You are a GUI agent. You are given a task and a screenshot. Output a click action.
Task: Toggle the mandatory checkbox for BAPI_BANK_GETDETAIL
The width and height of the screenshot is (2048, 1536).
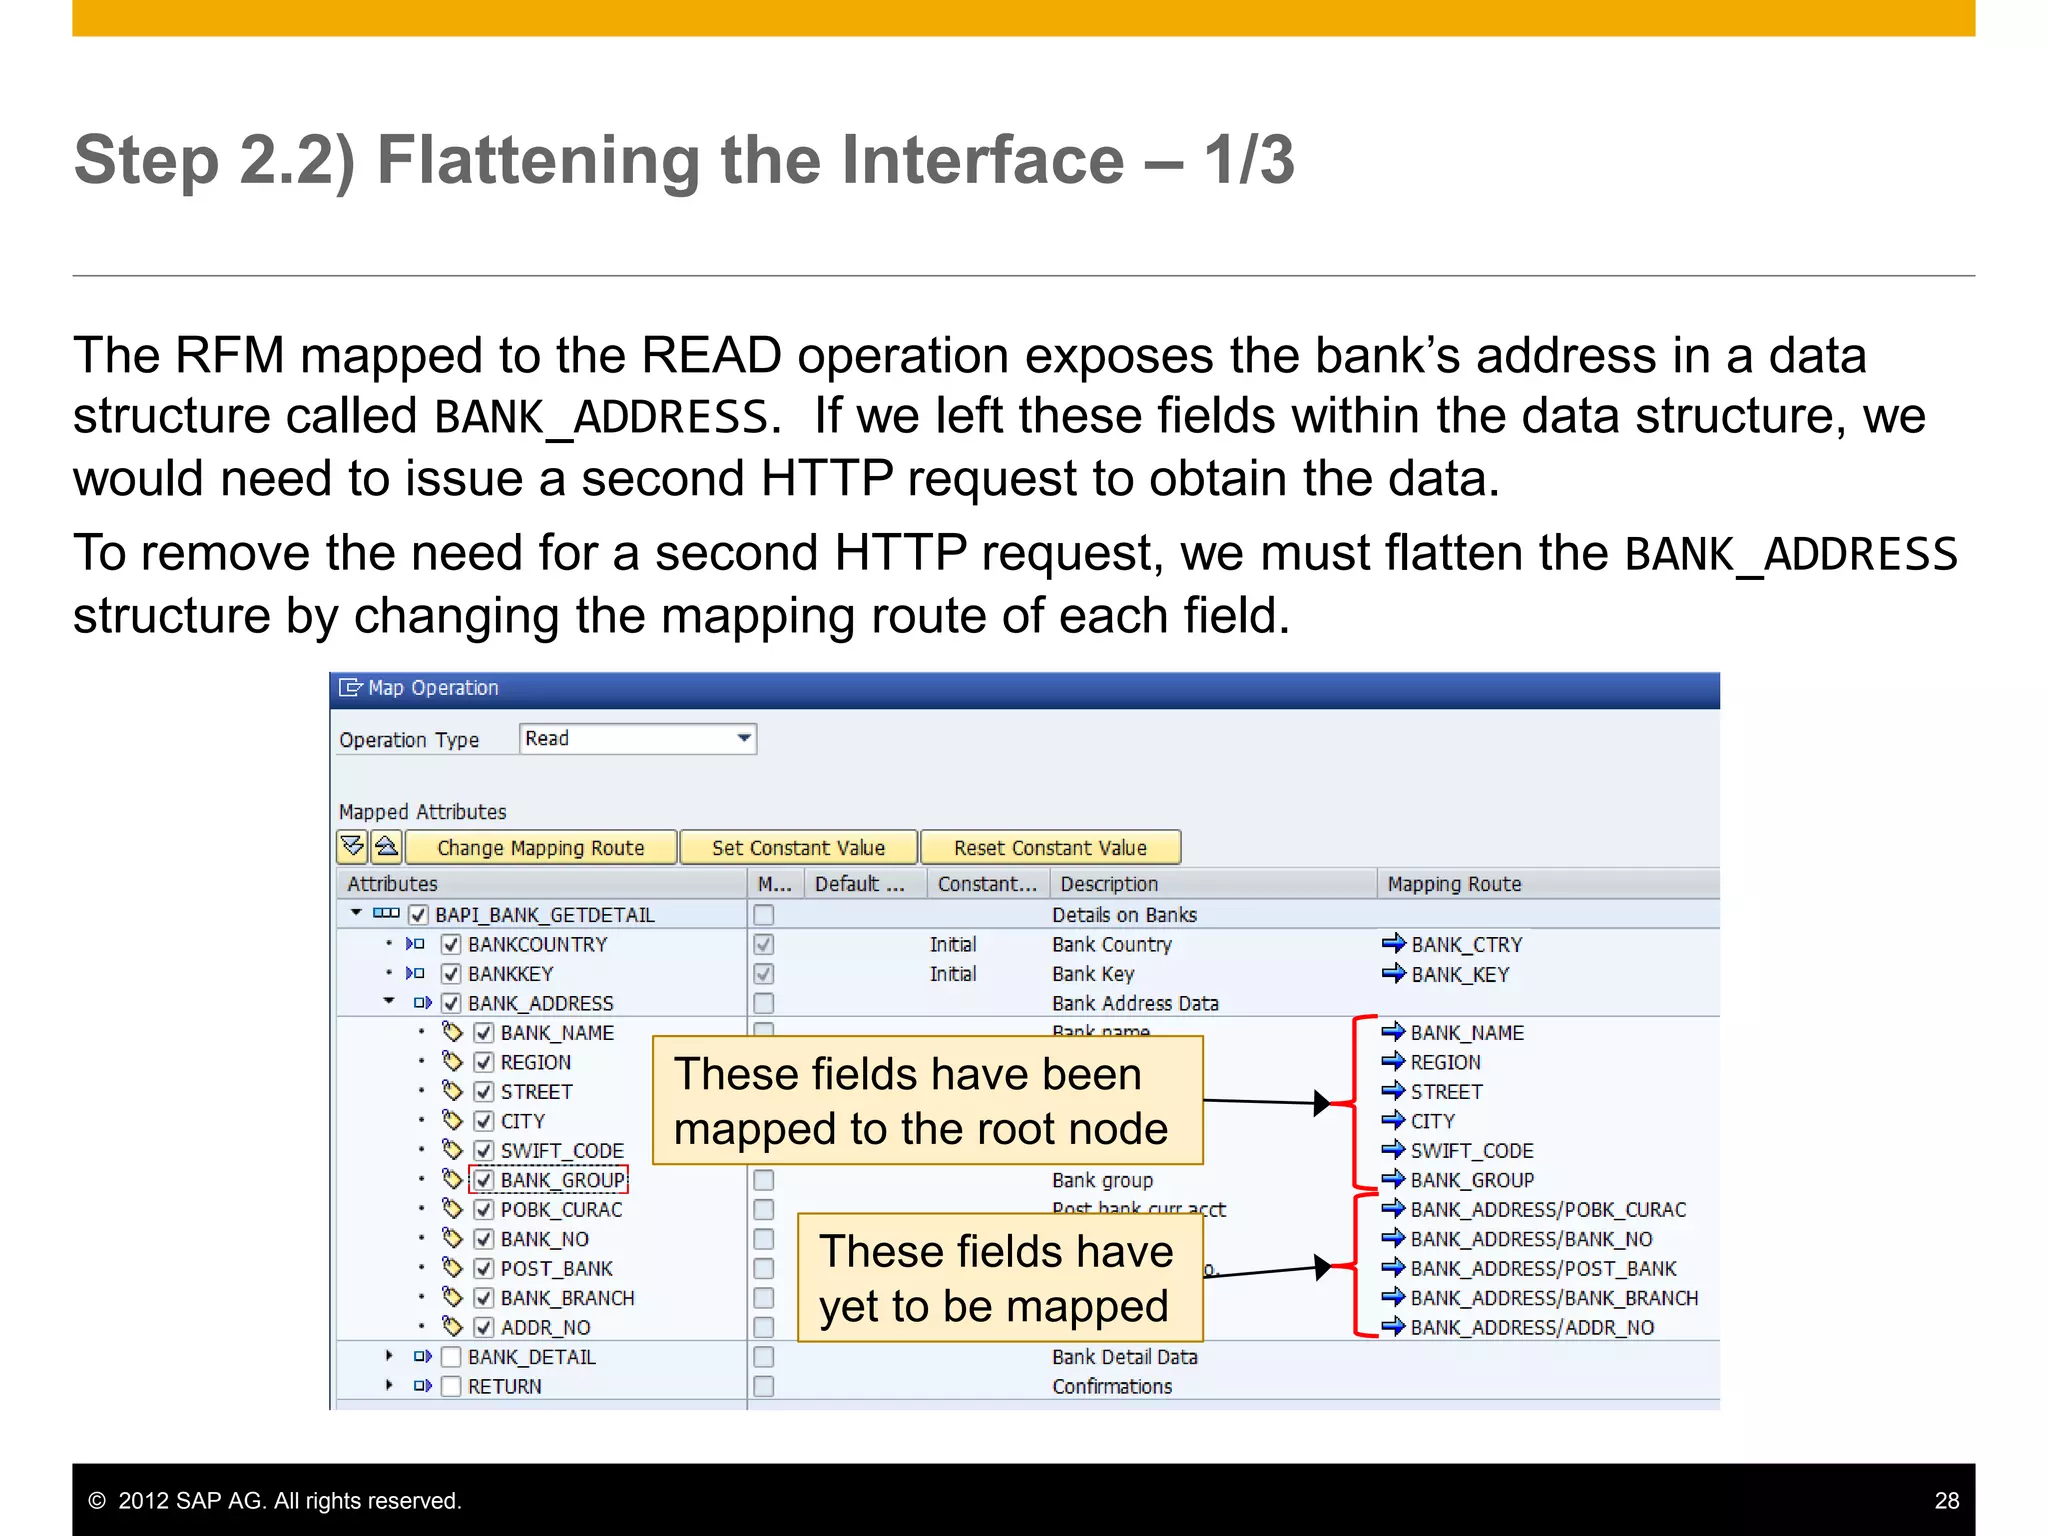tap(764, 915)
